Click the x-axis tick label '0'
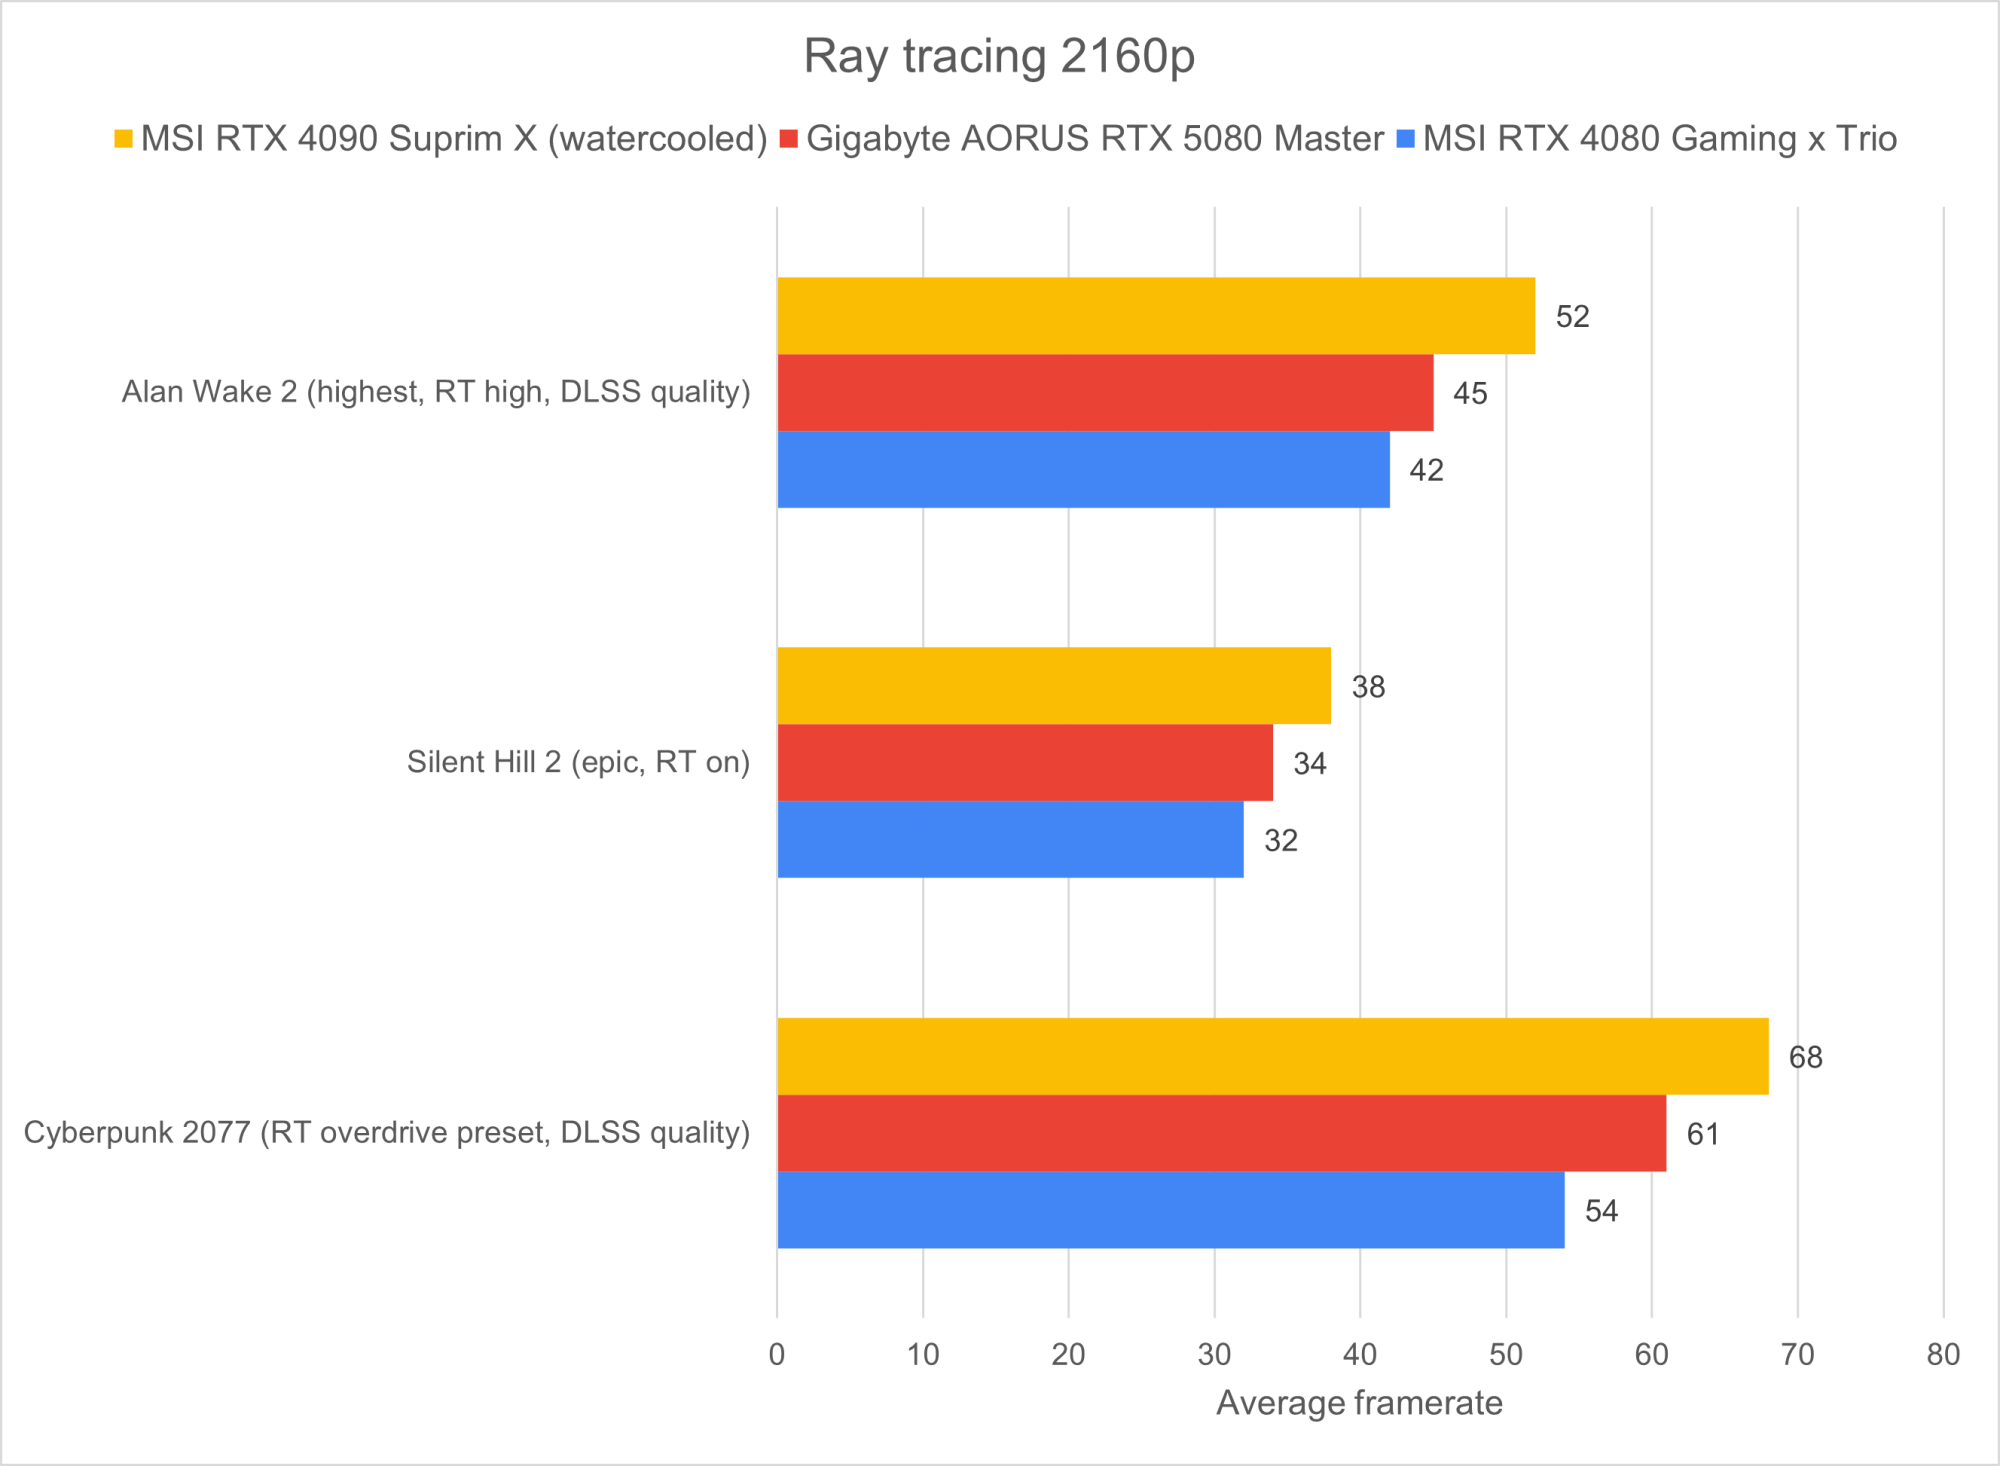This screenshot has width=2000, height=1466. point(777,1354)
